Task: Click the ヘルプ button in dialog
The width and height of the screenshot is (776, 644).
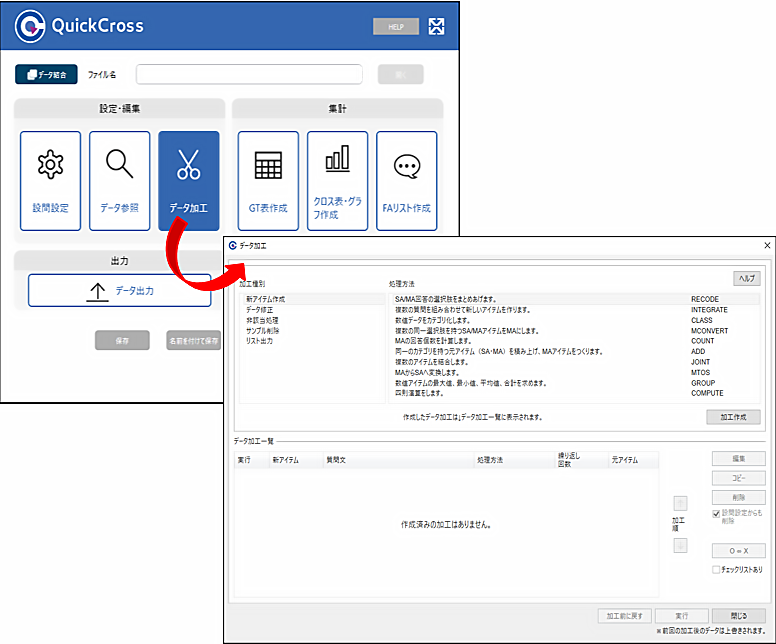Action: click(x=746, y=279)
